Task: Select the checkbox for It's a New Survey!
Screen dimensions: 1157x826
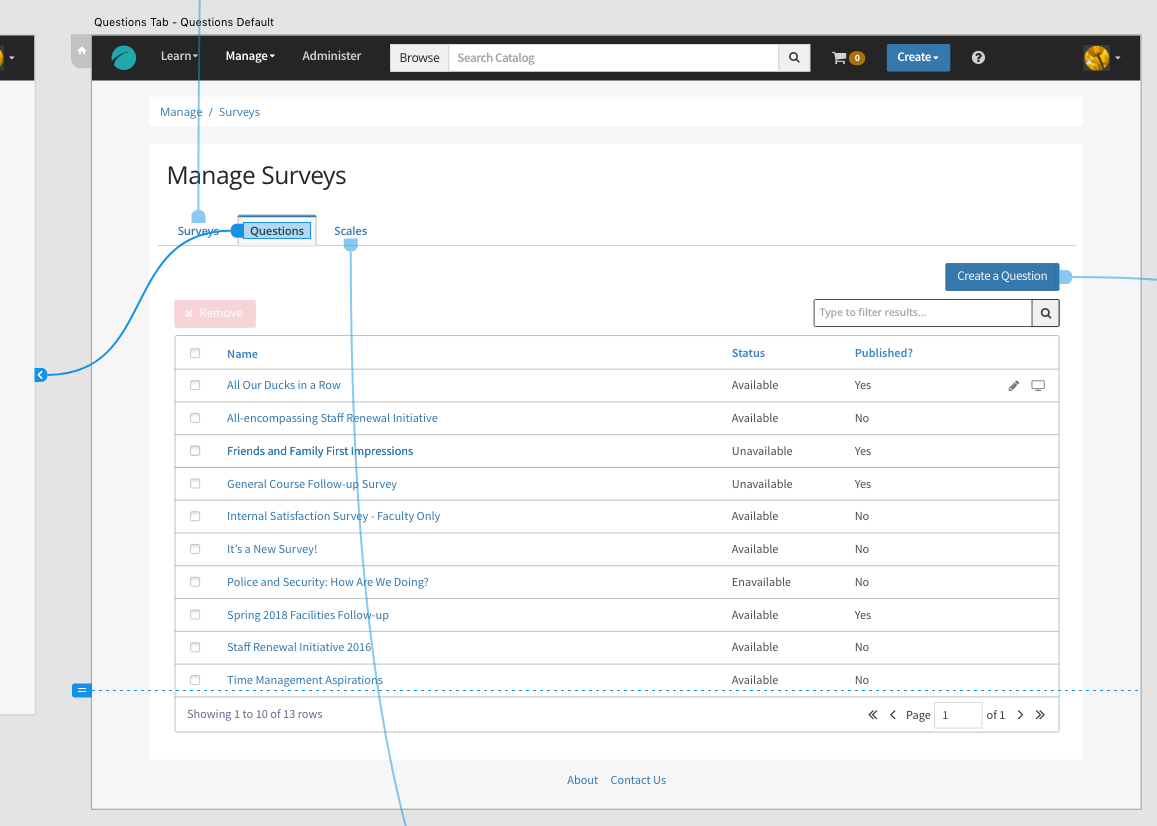Action: pos(195,549)
